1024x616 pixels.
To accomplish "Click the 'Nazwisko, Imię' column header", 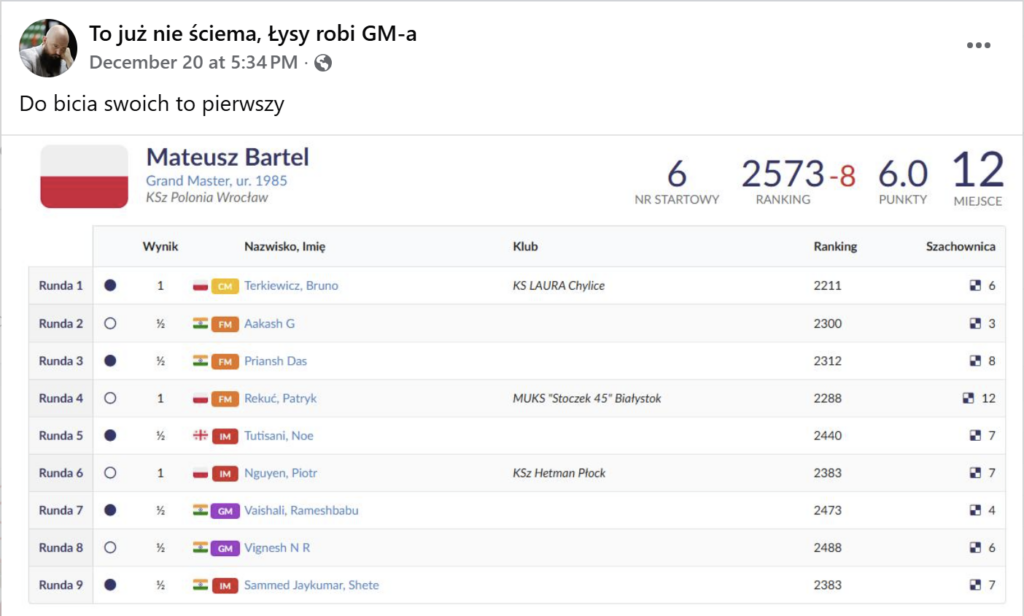I will [284, 247].
